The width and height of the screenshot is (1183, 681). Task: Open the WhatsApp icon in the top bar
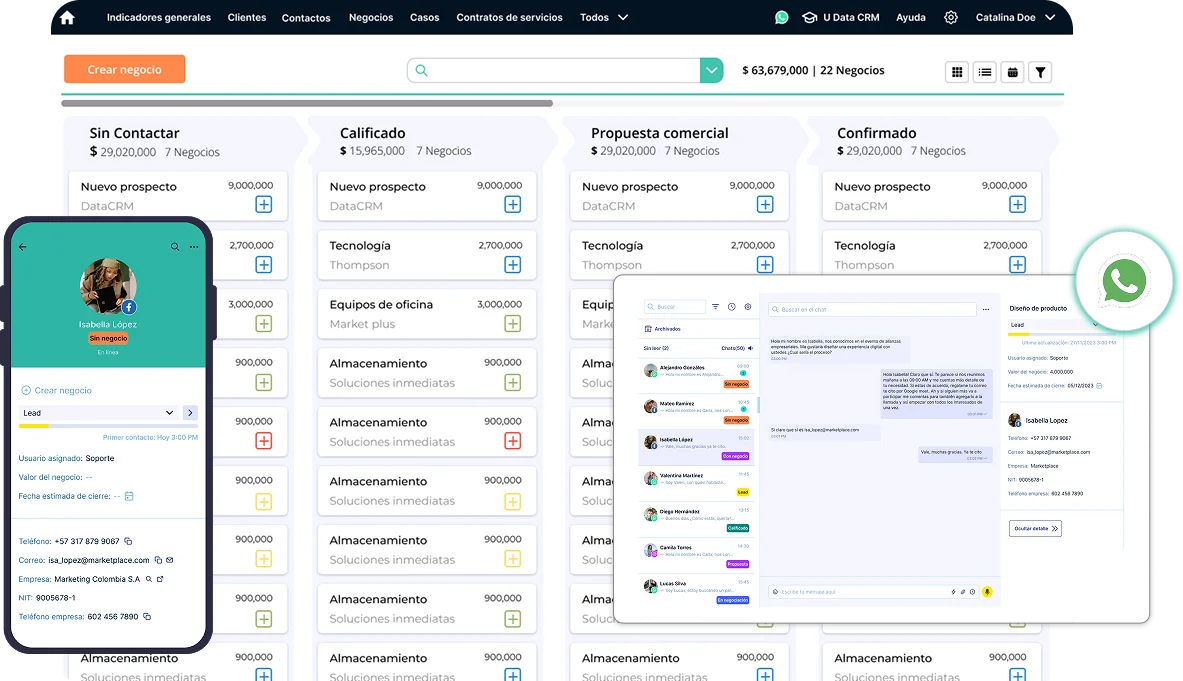pos(780,17)
